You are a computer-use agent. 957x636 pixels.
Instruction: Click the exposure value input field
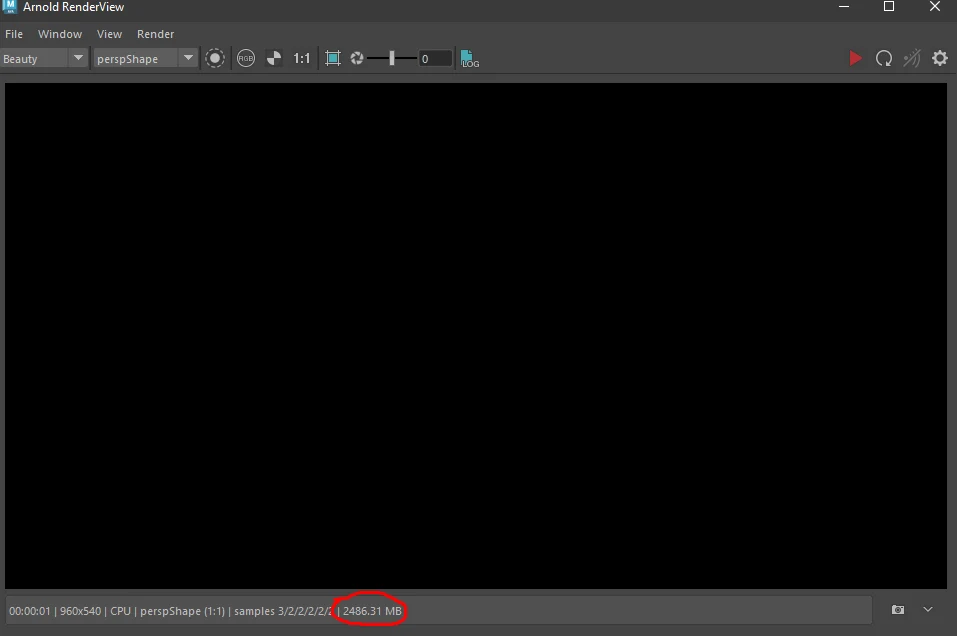coord(434,58)
